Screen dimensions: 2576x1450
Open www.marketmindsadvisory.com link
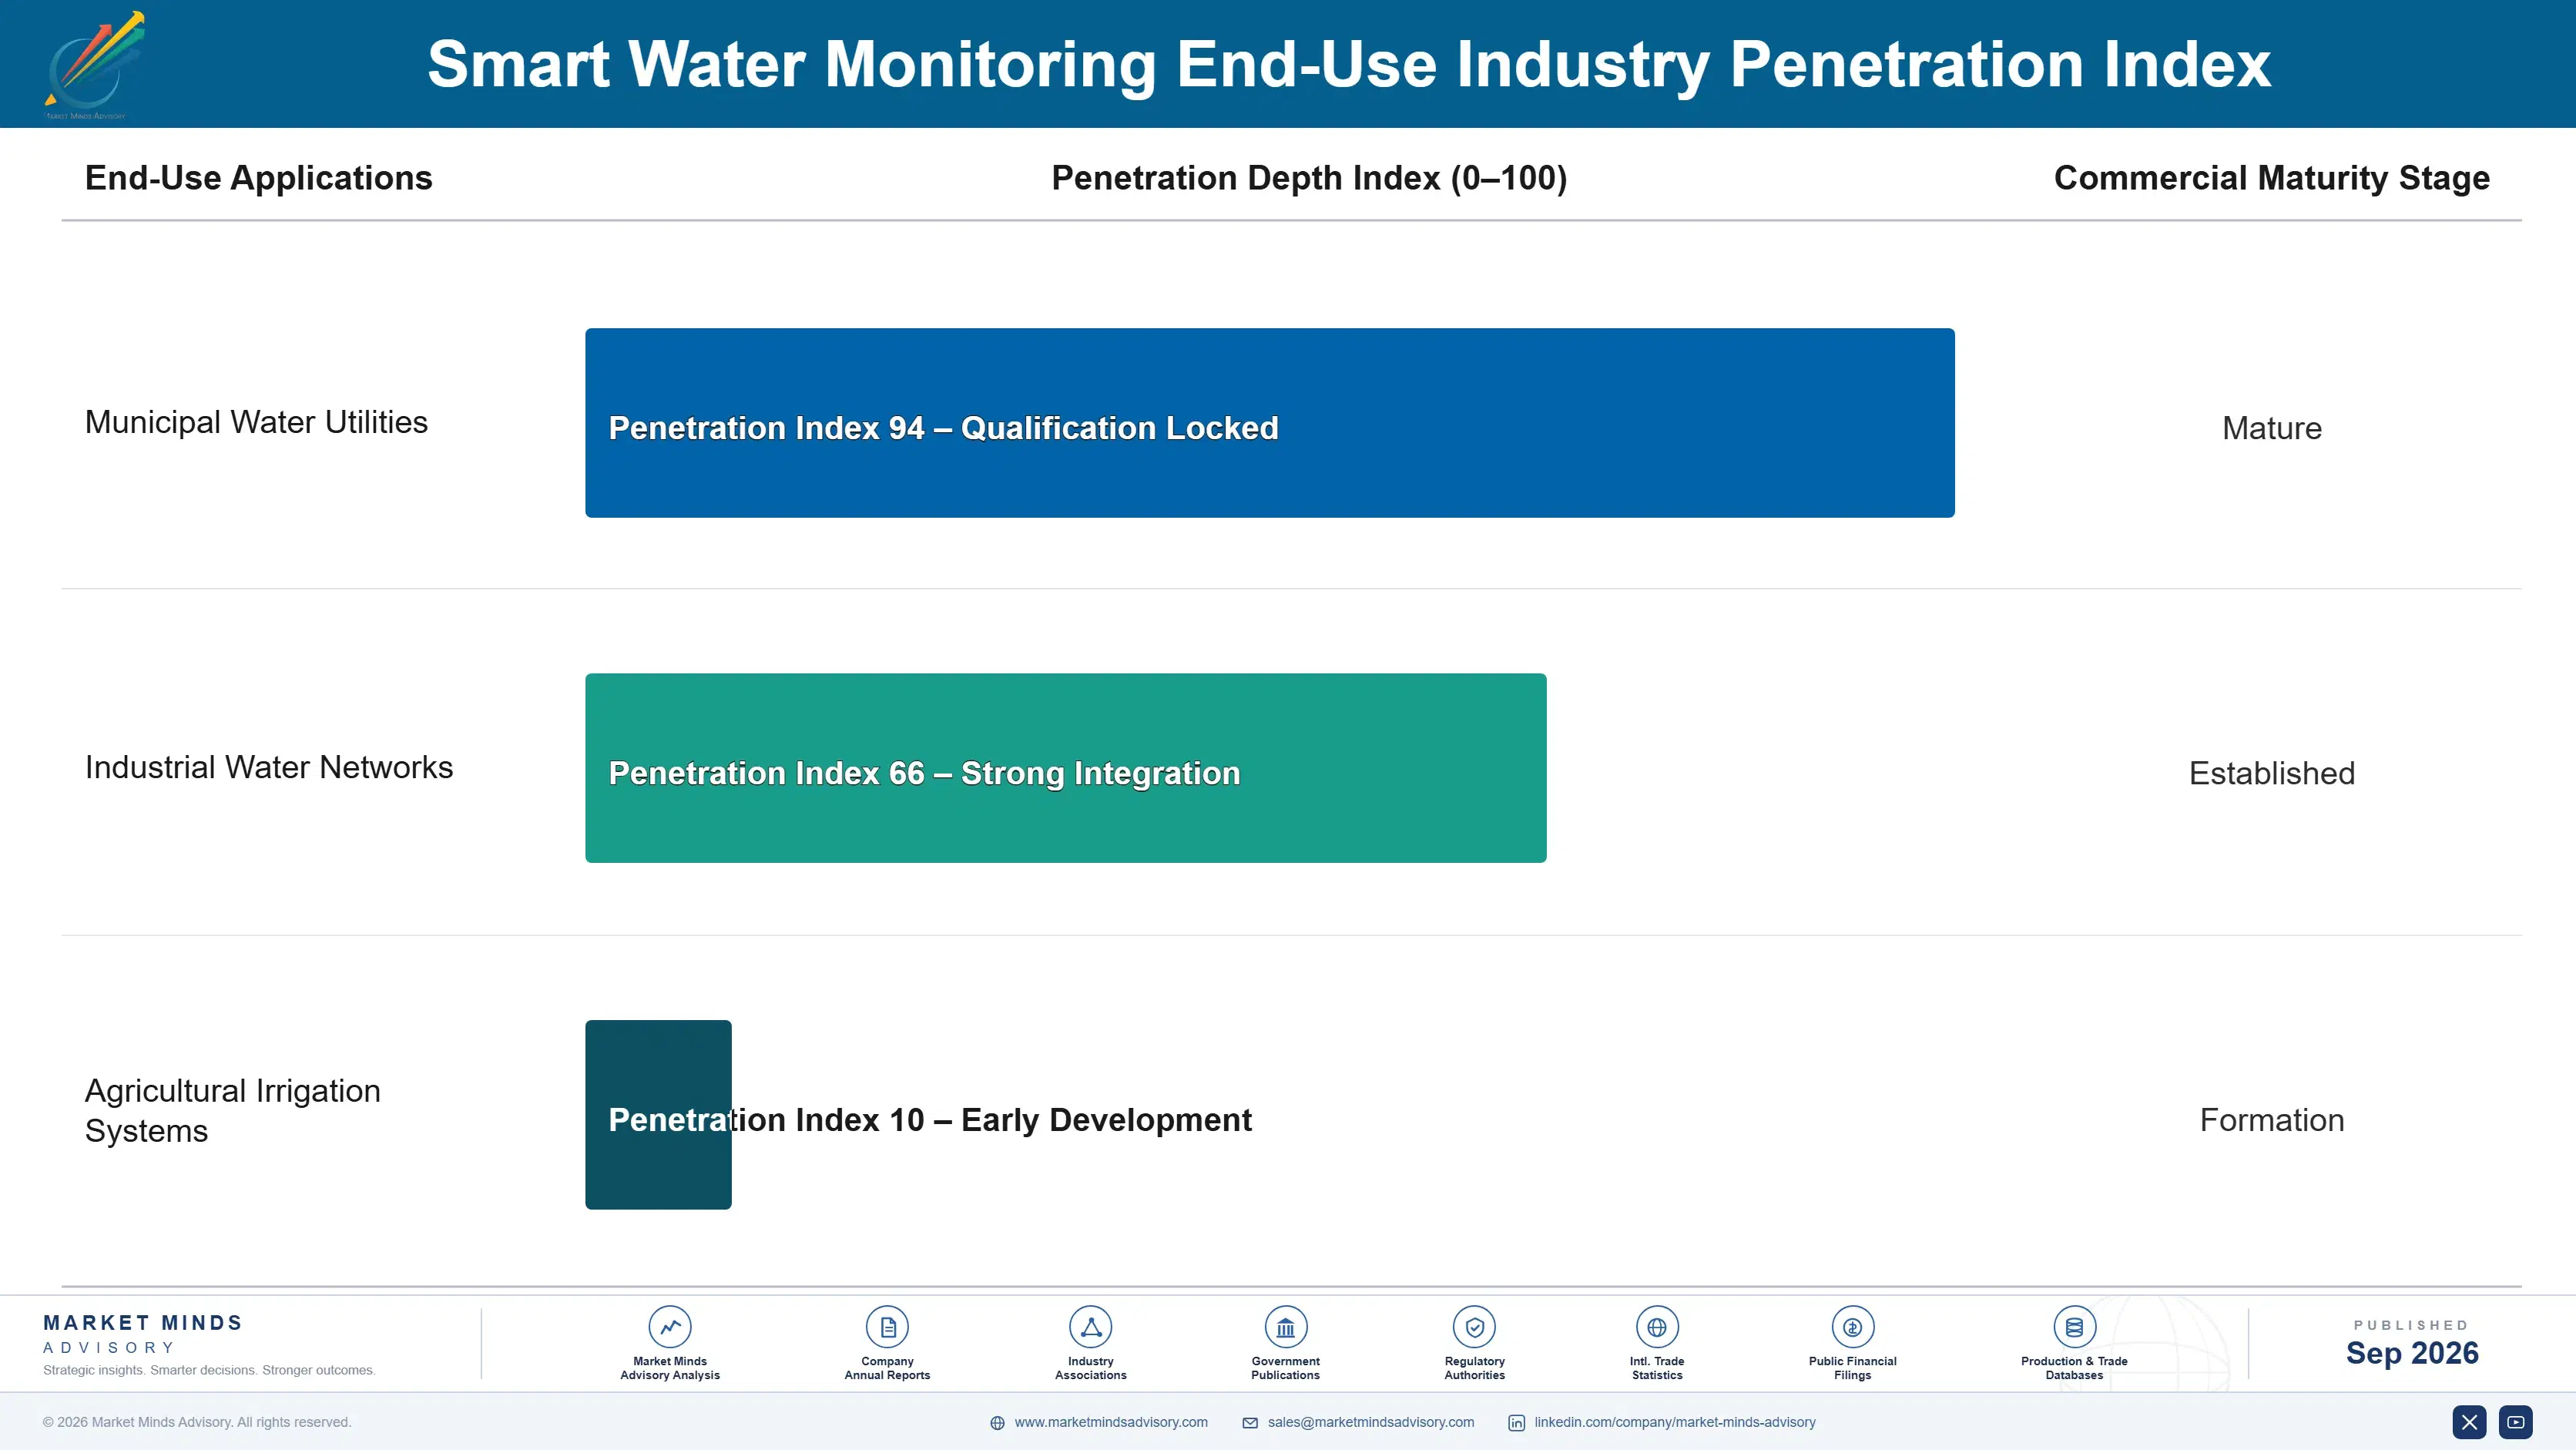click(1111, 1422)
